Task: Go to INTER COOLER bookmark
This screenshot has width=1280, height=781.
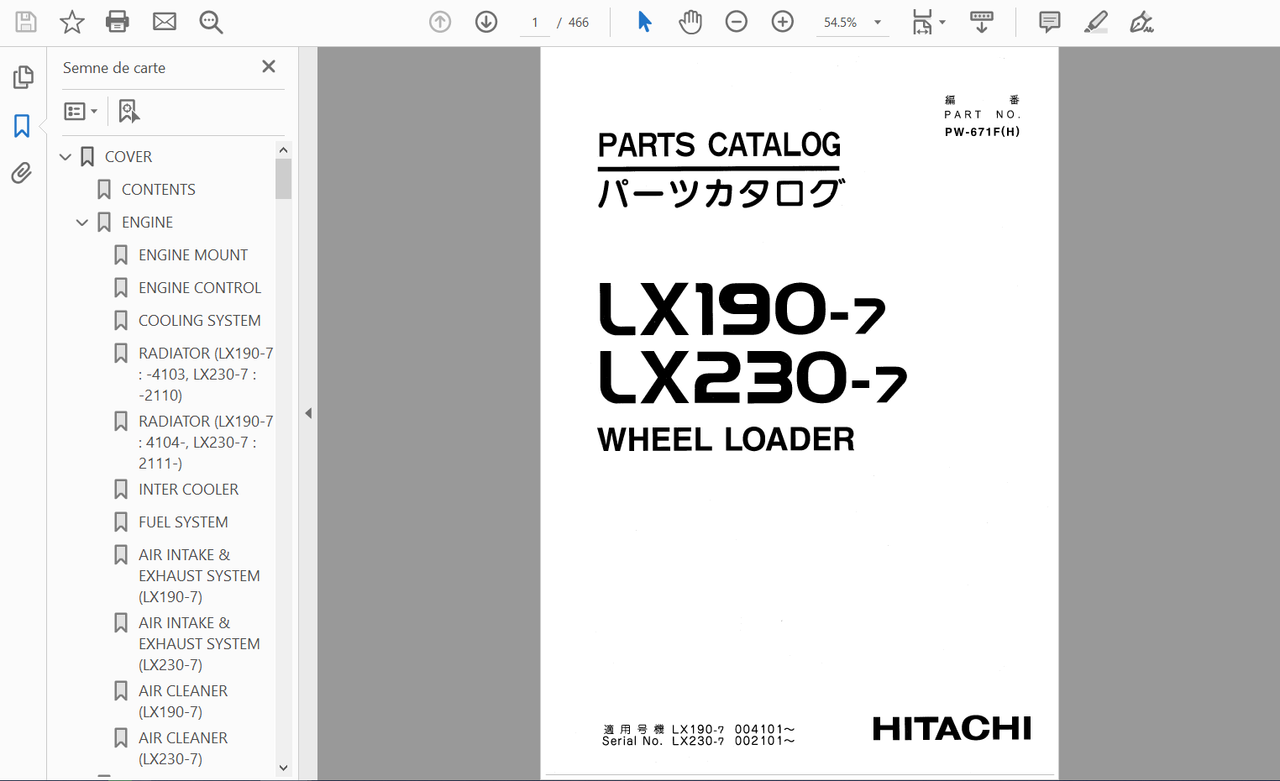Action: point(189,490)
